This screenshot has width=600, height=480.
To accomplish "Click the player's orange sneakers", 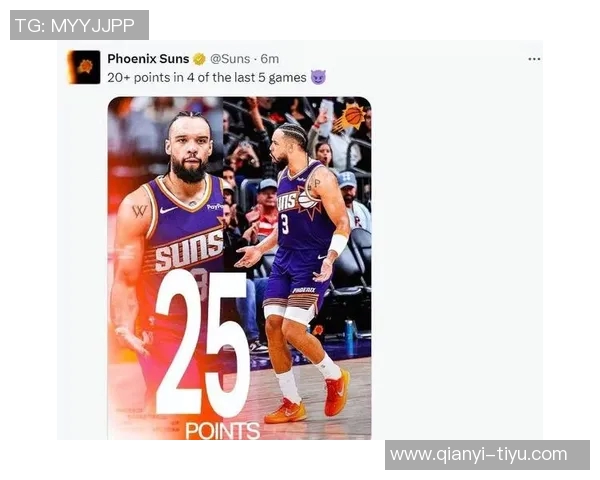I will pos(308,398).
